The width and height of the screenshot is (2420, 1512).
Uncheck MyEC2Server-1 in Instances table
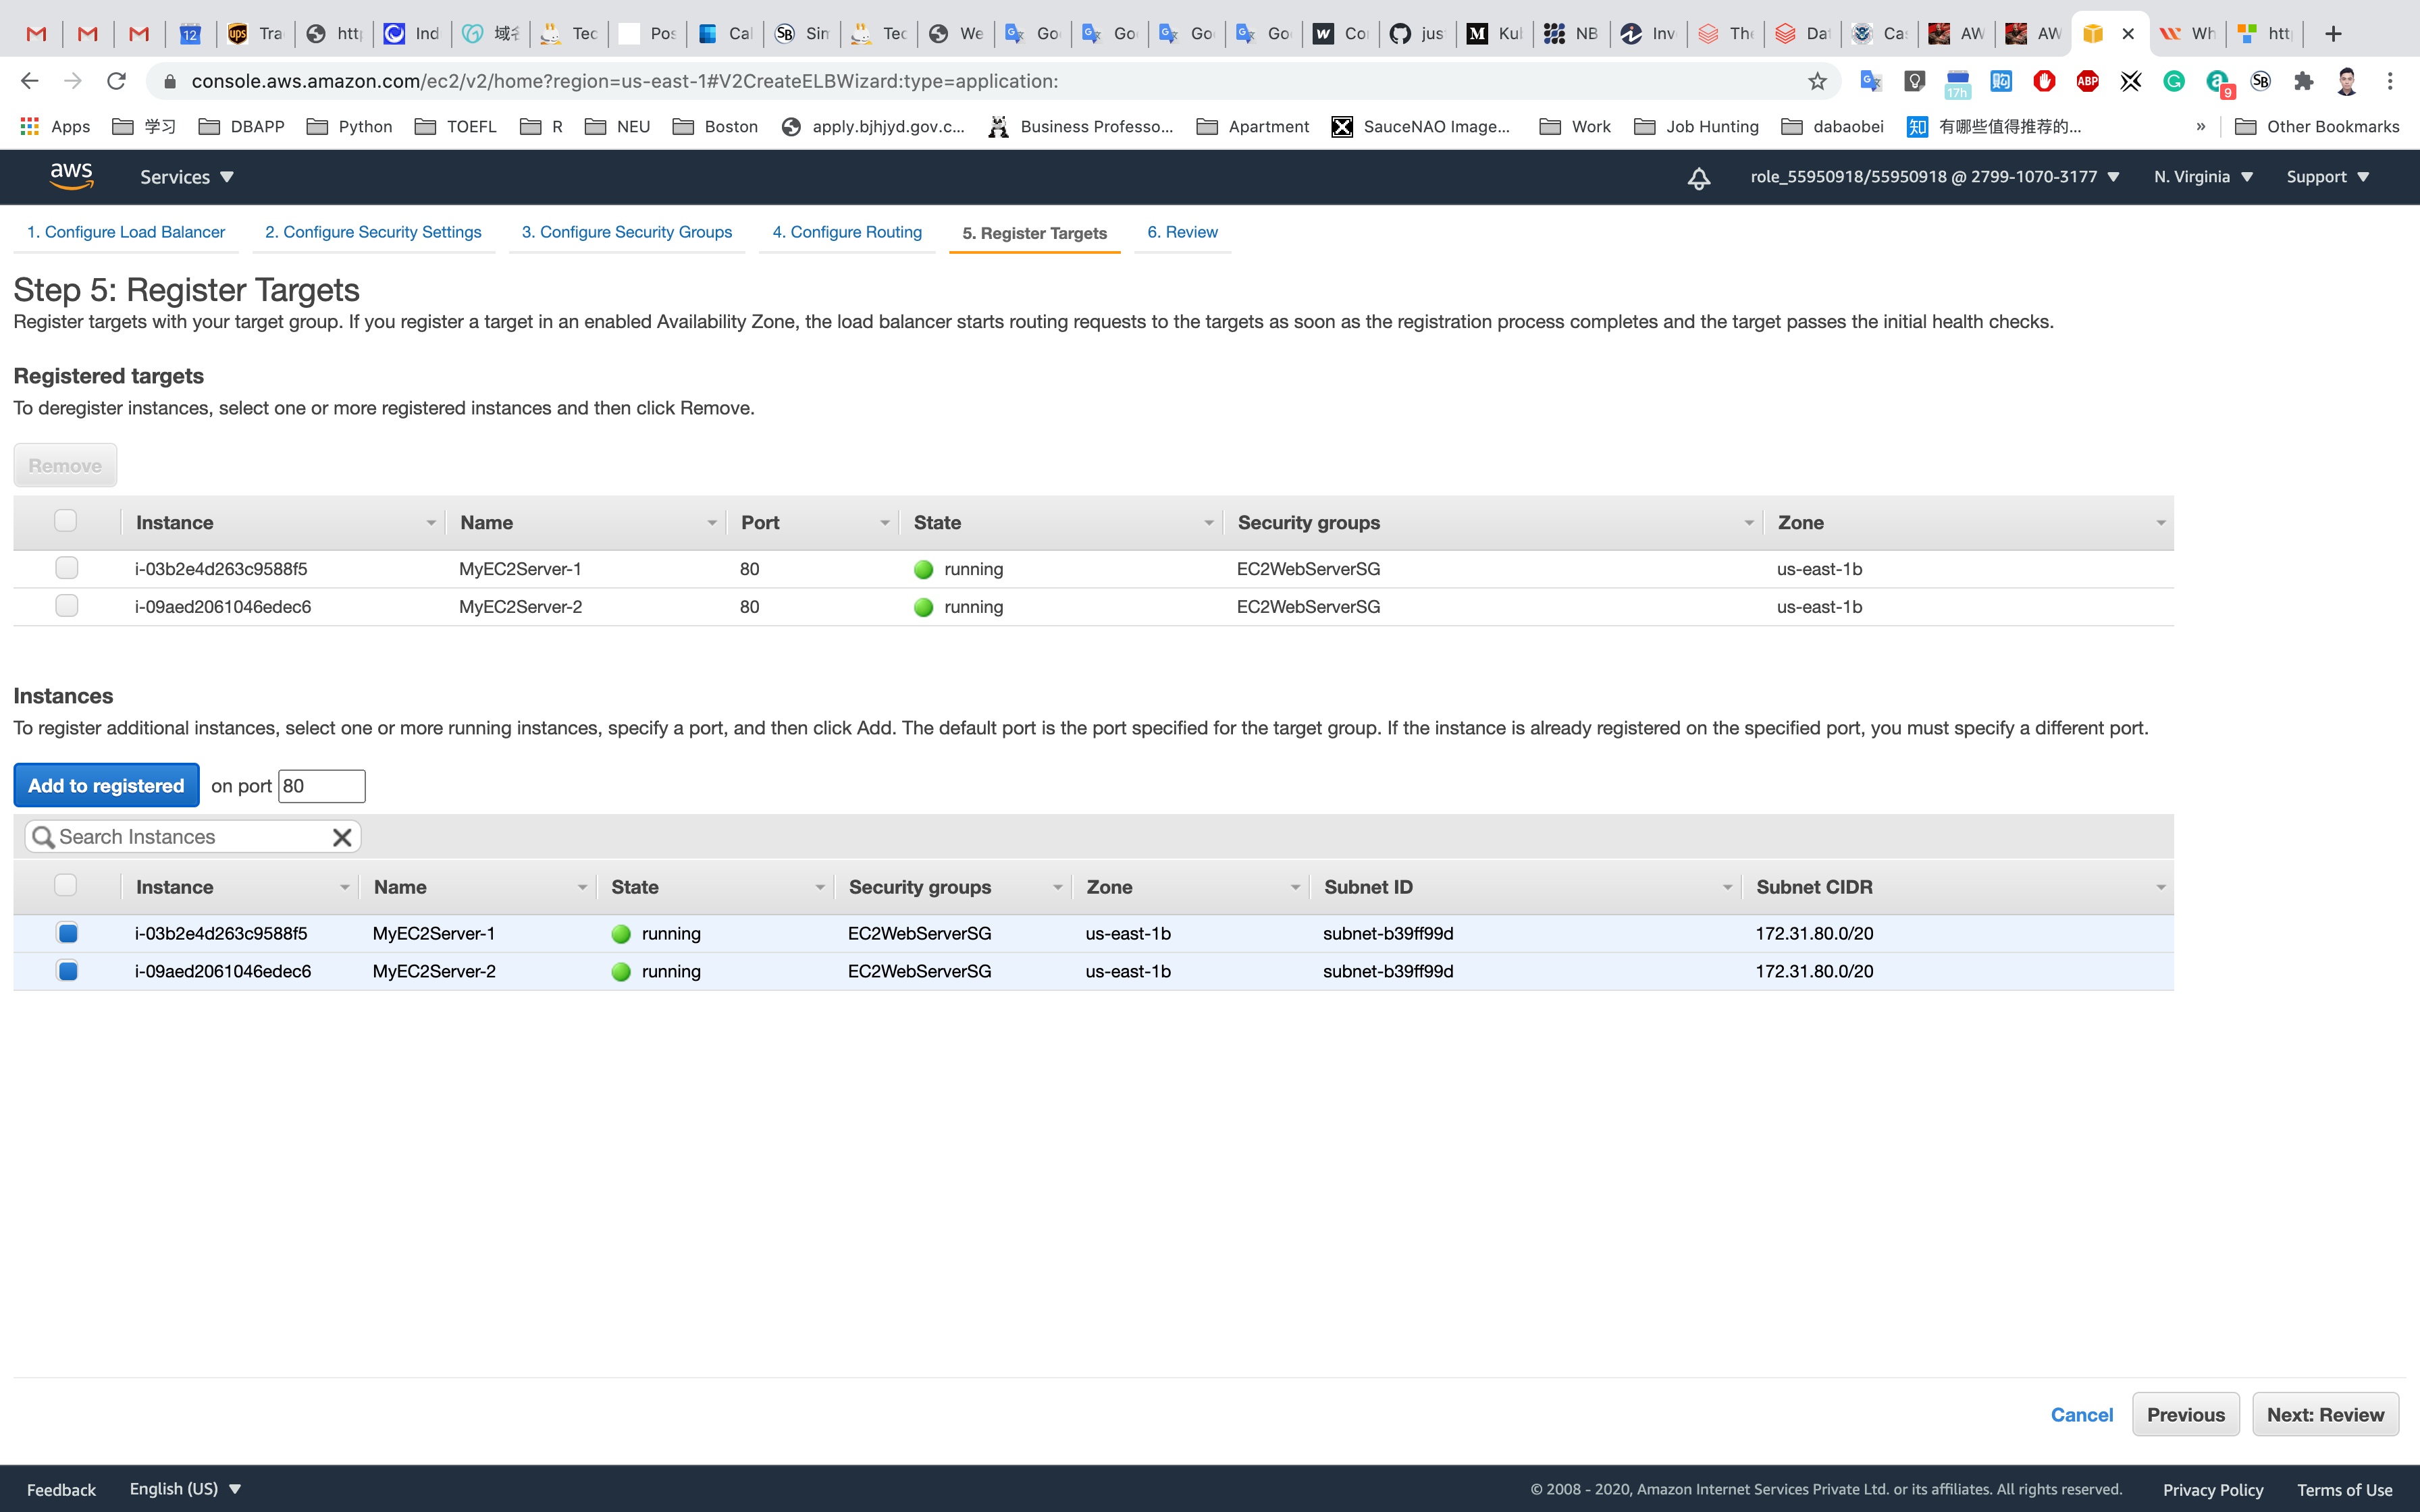(x=67, y=933)
